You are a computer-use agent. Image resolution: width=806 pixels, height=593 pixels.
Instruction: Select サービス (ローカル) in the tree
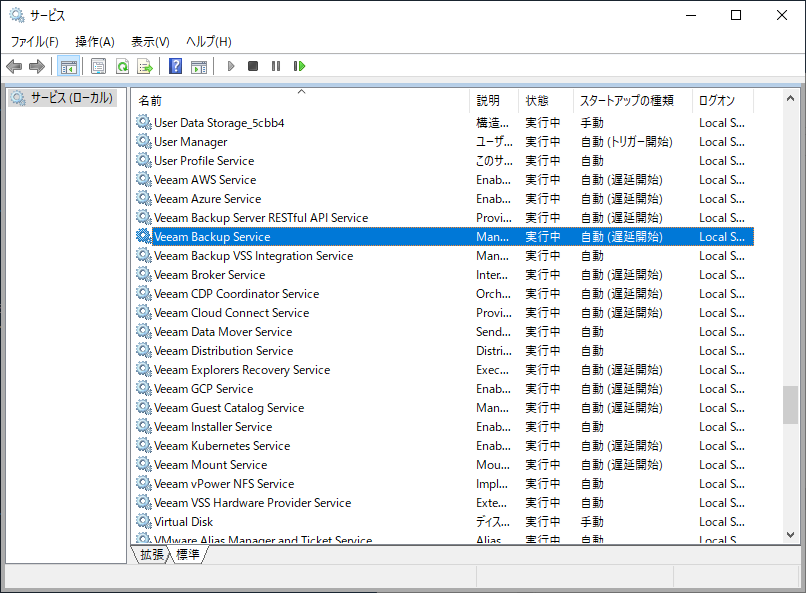[63, 98]
